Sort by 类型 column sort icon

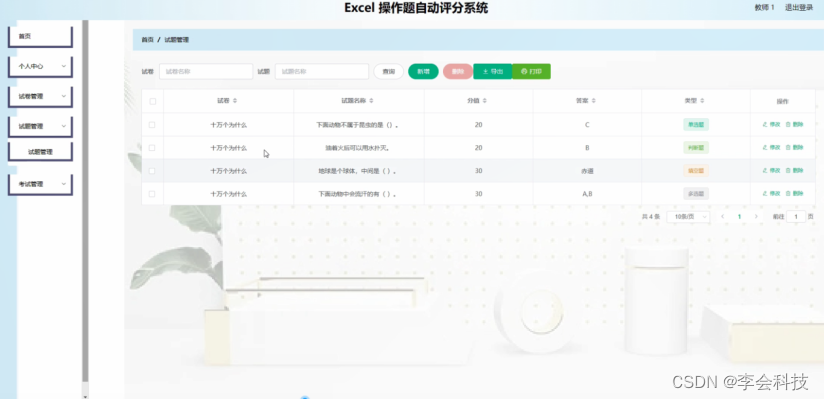point(702,100)
